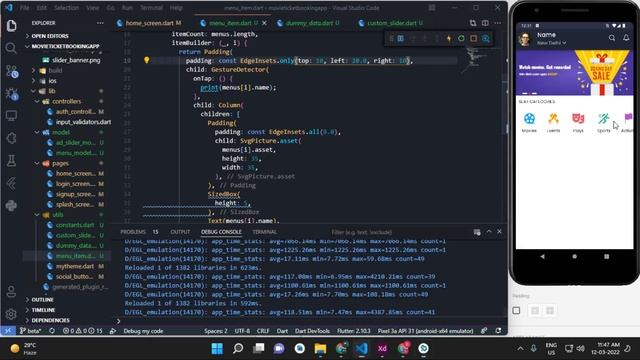
Task: Open the Terminal menu
Action: tap(151, 8)
